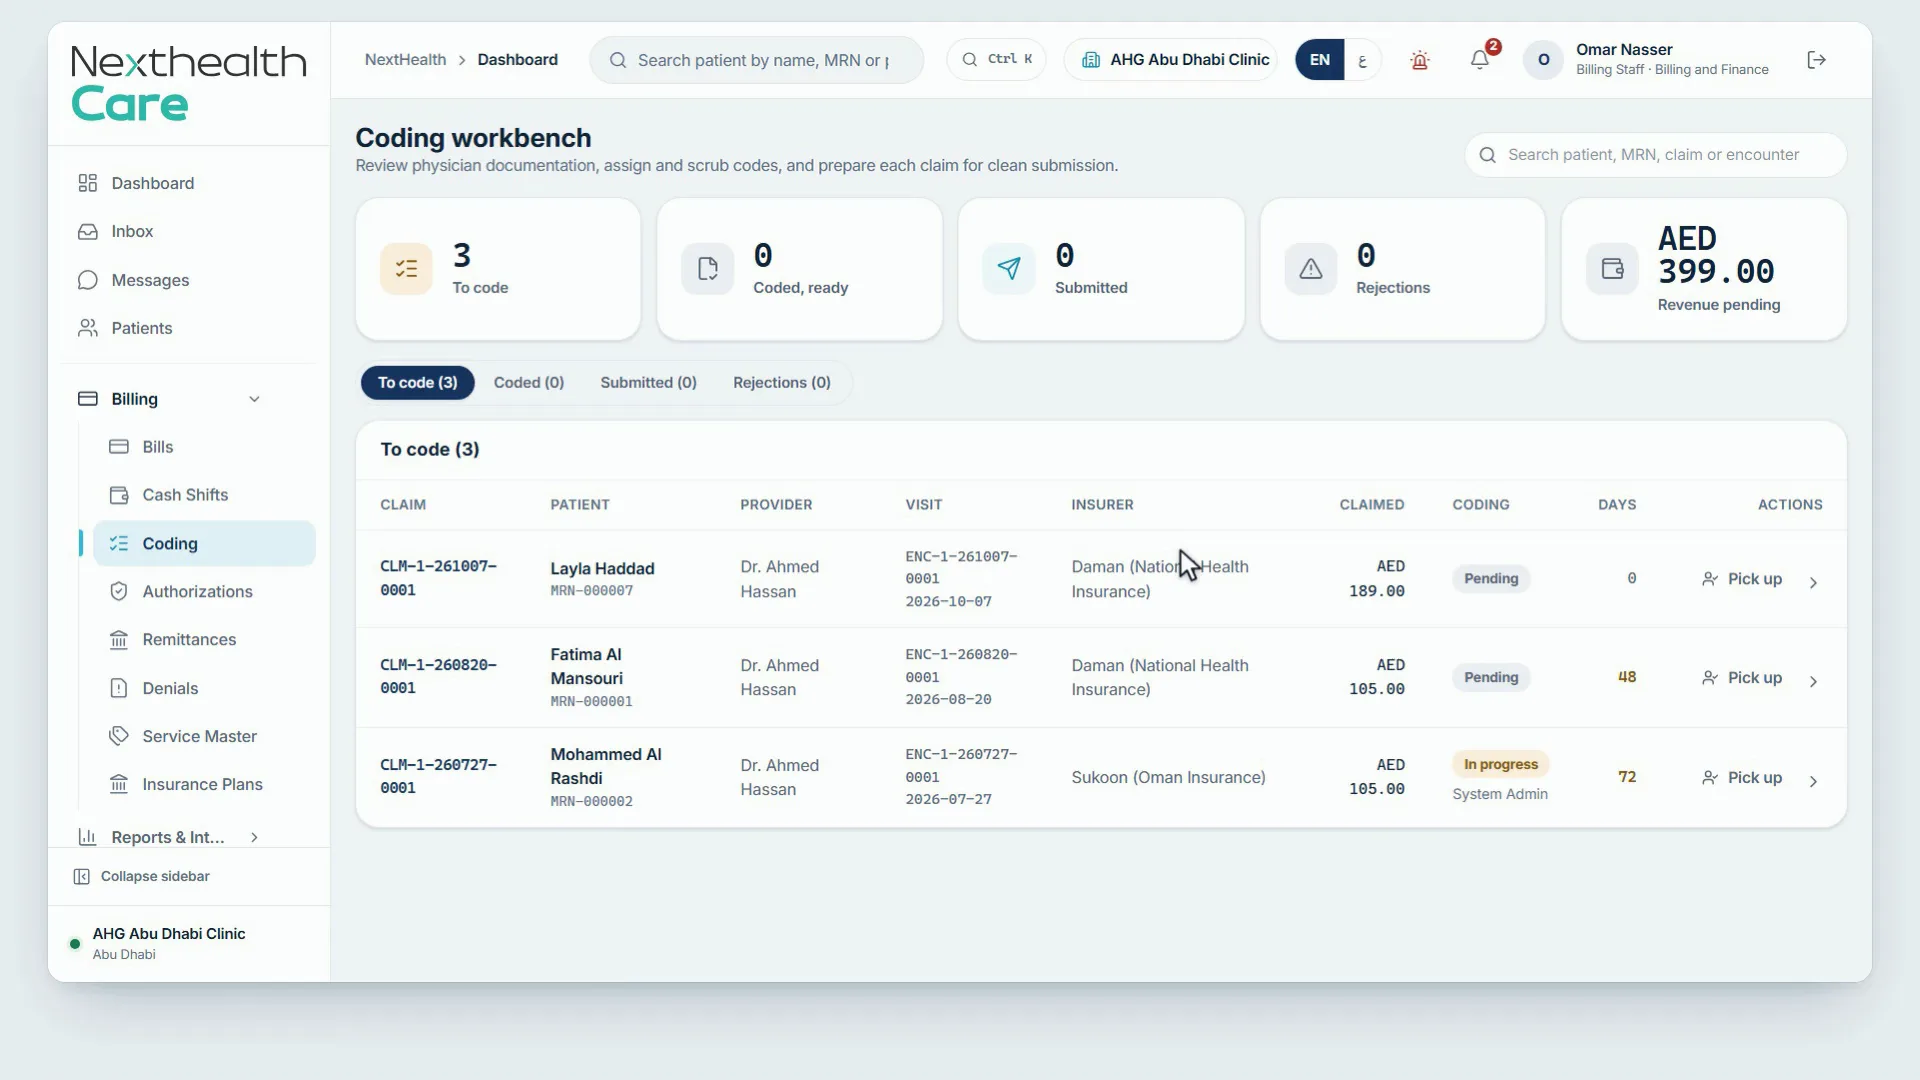This screenshot has height=1080, width=1920.
Task: Open Denials under Billing
Action: click(x=204, y=688)
